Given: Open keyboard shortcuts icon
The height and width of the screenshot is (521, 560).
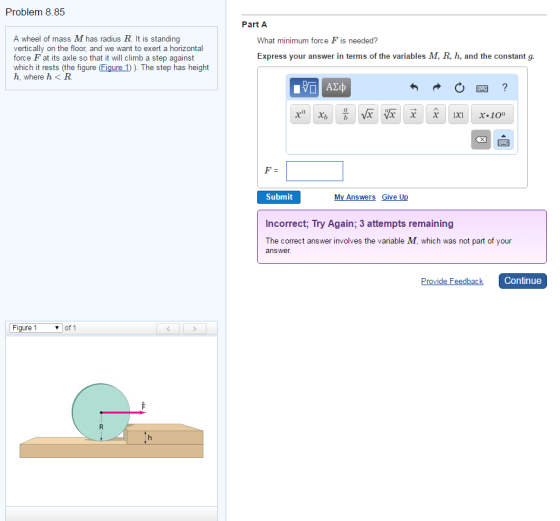Looking at the screenshot, I should click(482, 88).
